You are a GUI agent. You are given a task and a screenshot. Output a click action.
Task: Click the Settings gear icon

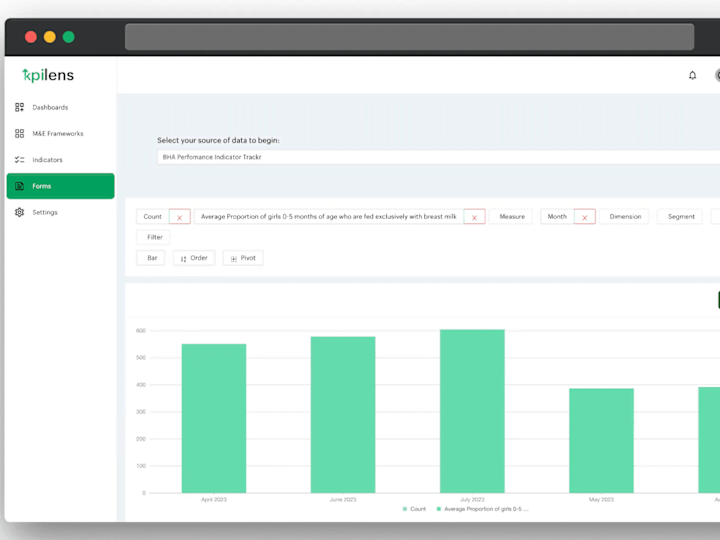19,212
